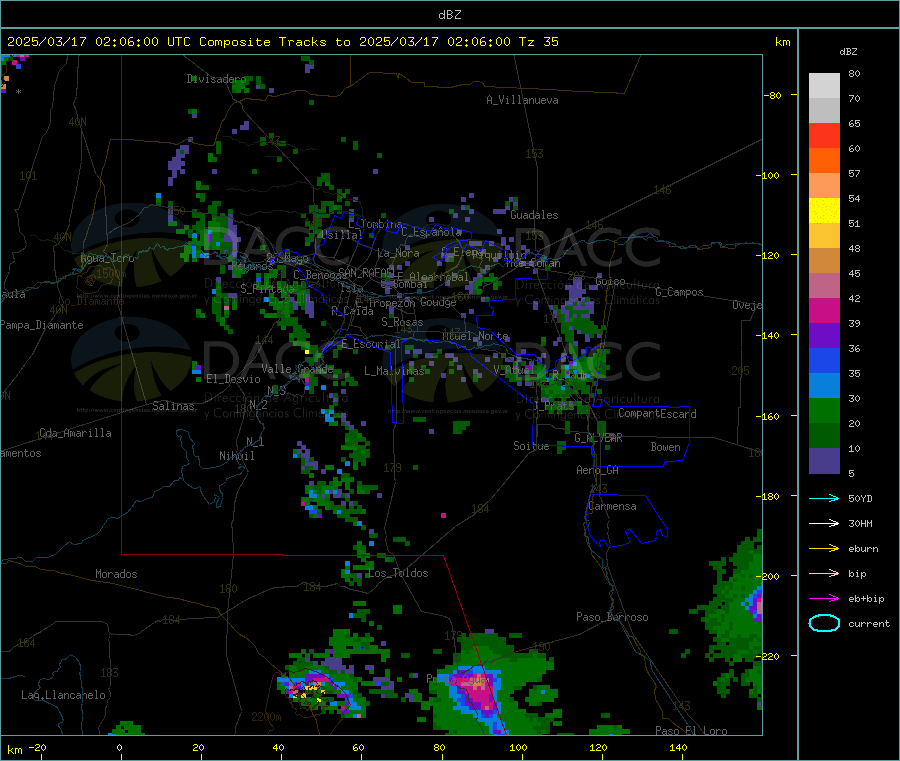Screen dimensions: 900x761
Task: Click the 'Los_Toldos' map label
Action: pos(398,573)
